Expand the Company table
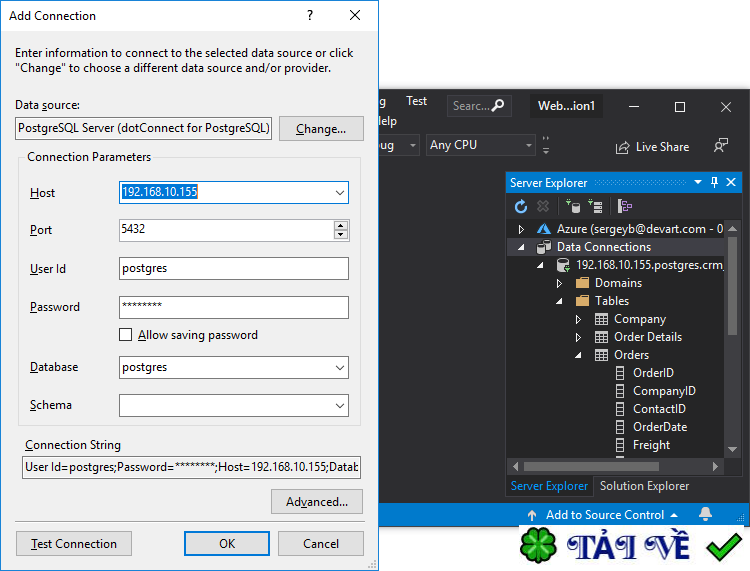 coord(578,319)
